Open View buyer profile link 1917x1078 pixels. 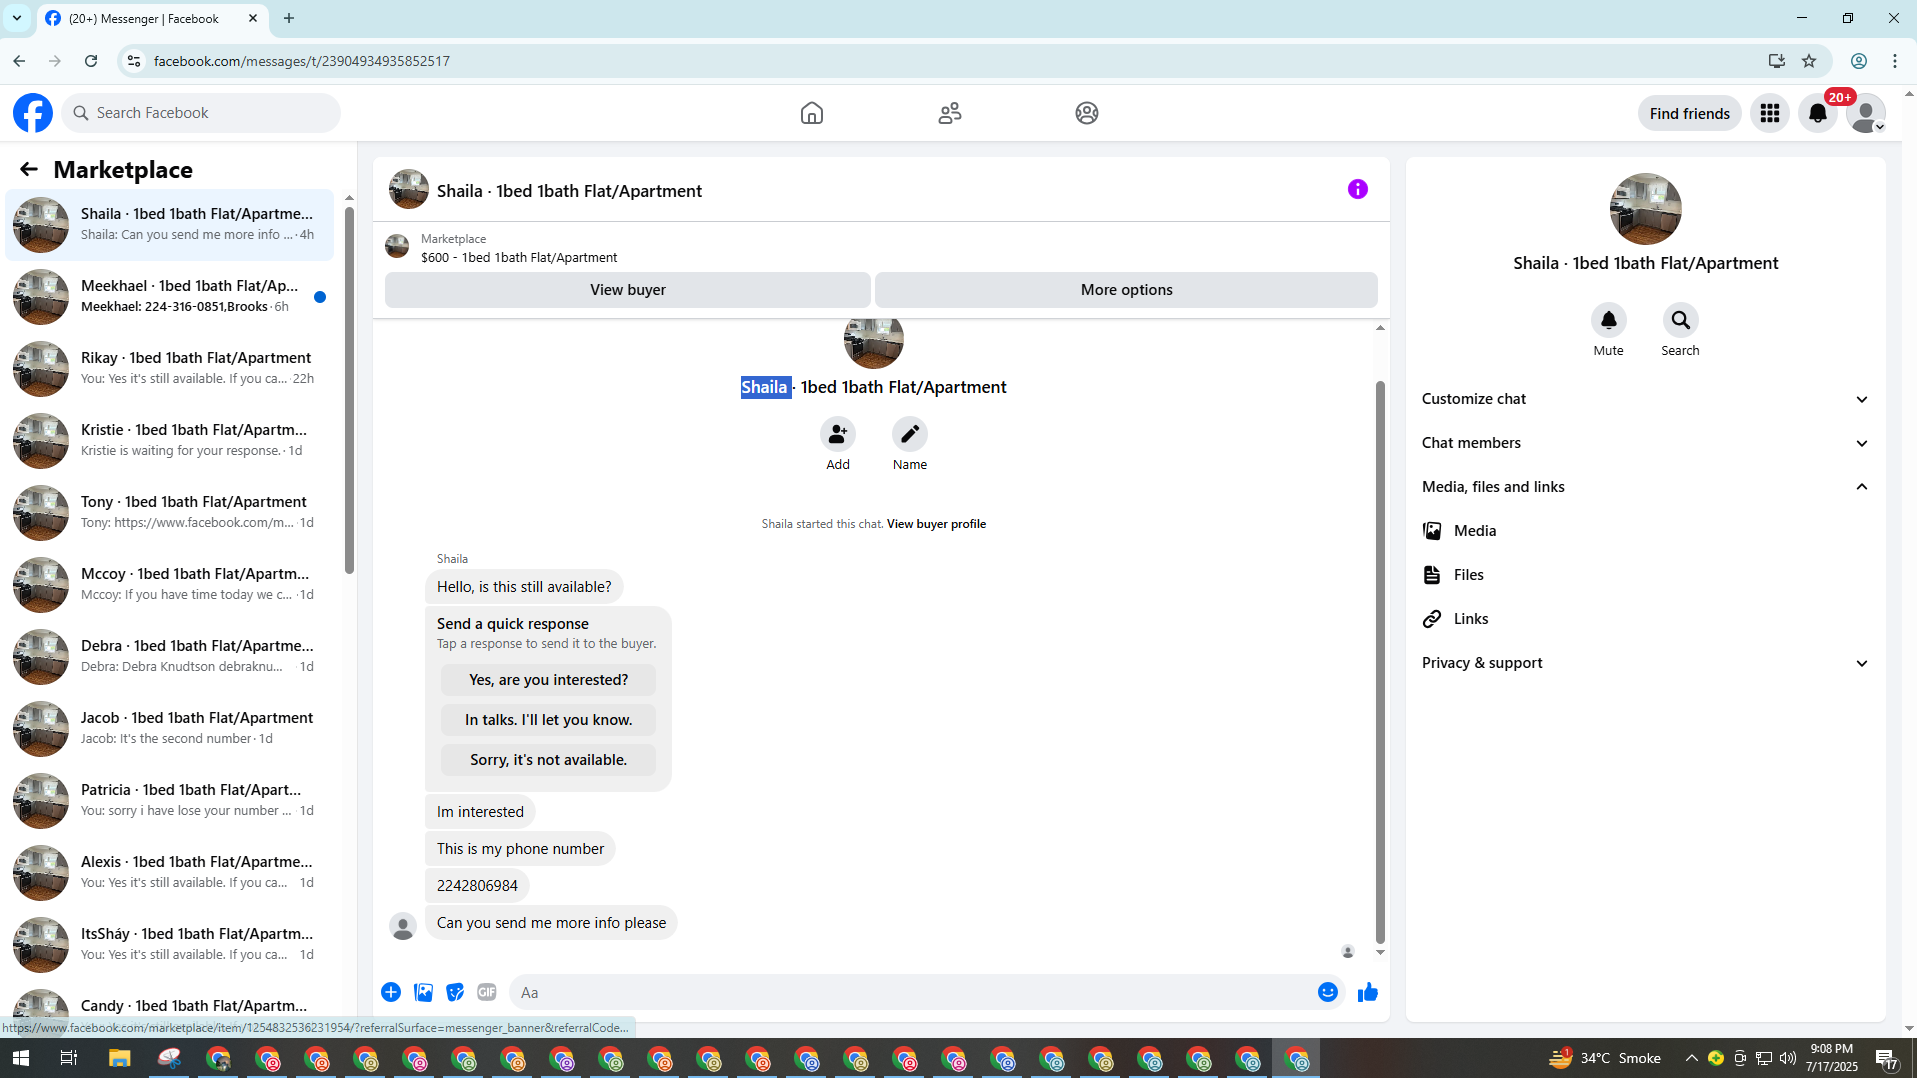point(936,524)
